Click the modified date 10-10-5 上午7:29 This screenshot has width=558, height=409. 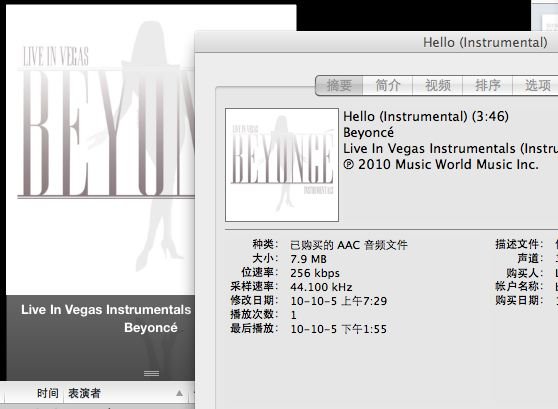point(338,301)
